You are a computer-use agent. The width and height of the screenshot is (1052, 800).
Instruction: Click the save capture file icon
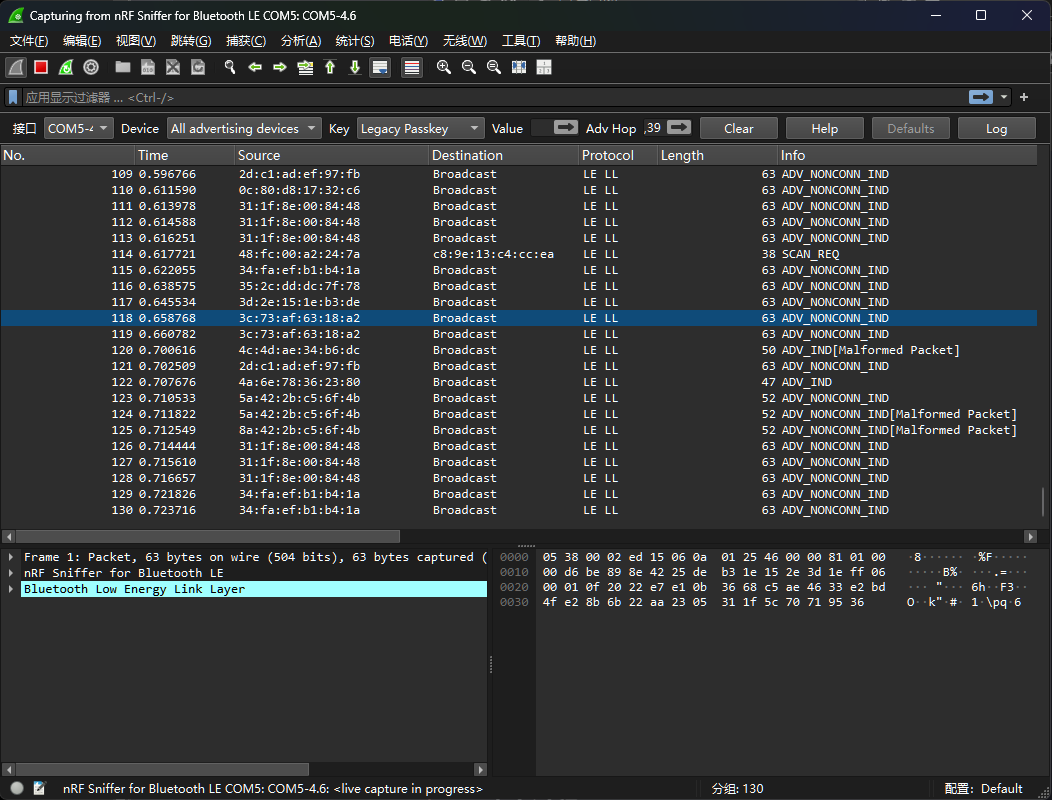tap(148, 67)
